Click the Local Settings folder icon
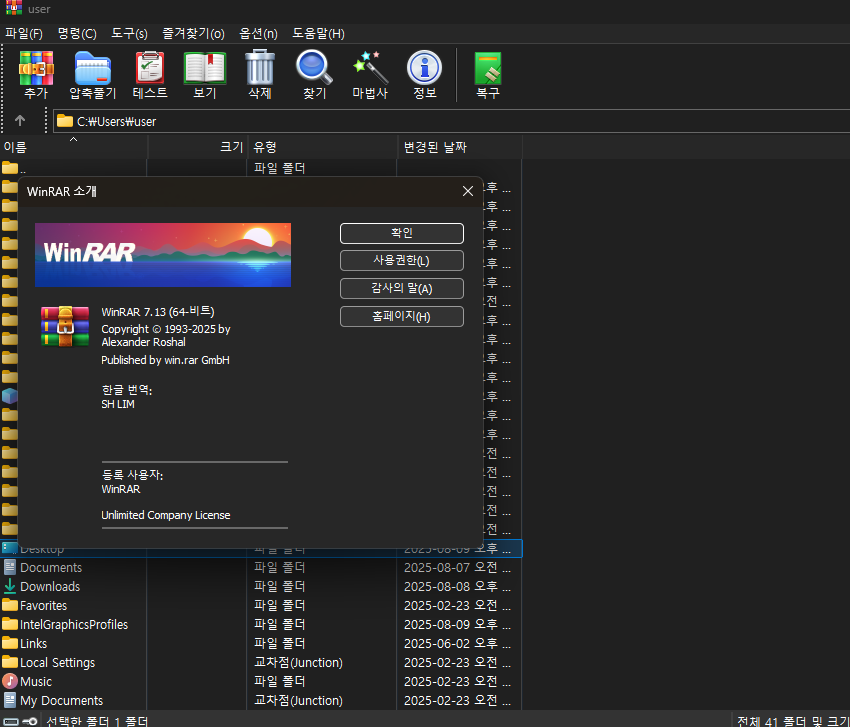This screenshot has width=850, height=727. (x=10, y=662)
